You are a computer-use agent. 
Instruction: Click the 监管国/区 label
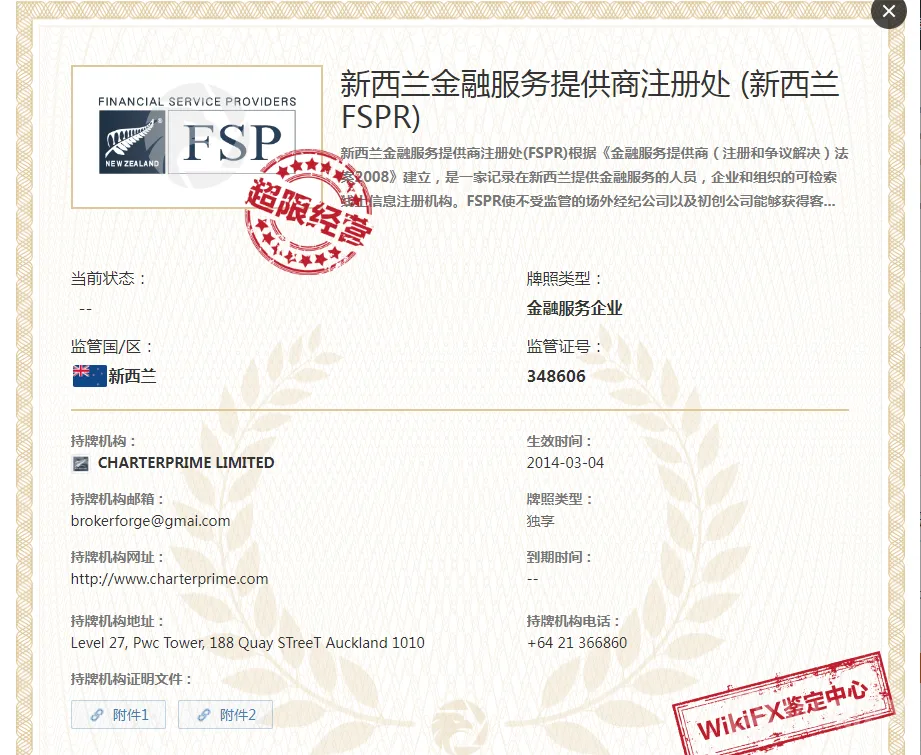(x=112, y=347)
